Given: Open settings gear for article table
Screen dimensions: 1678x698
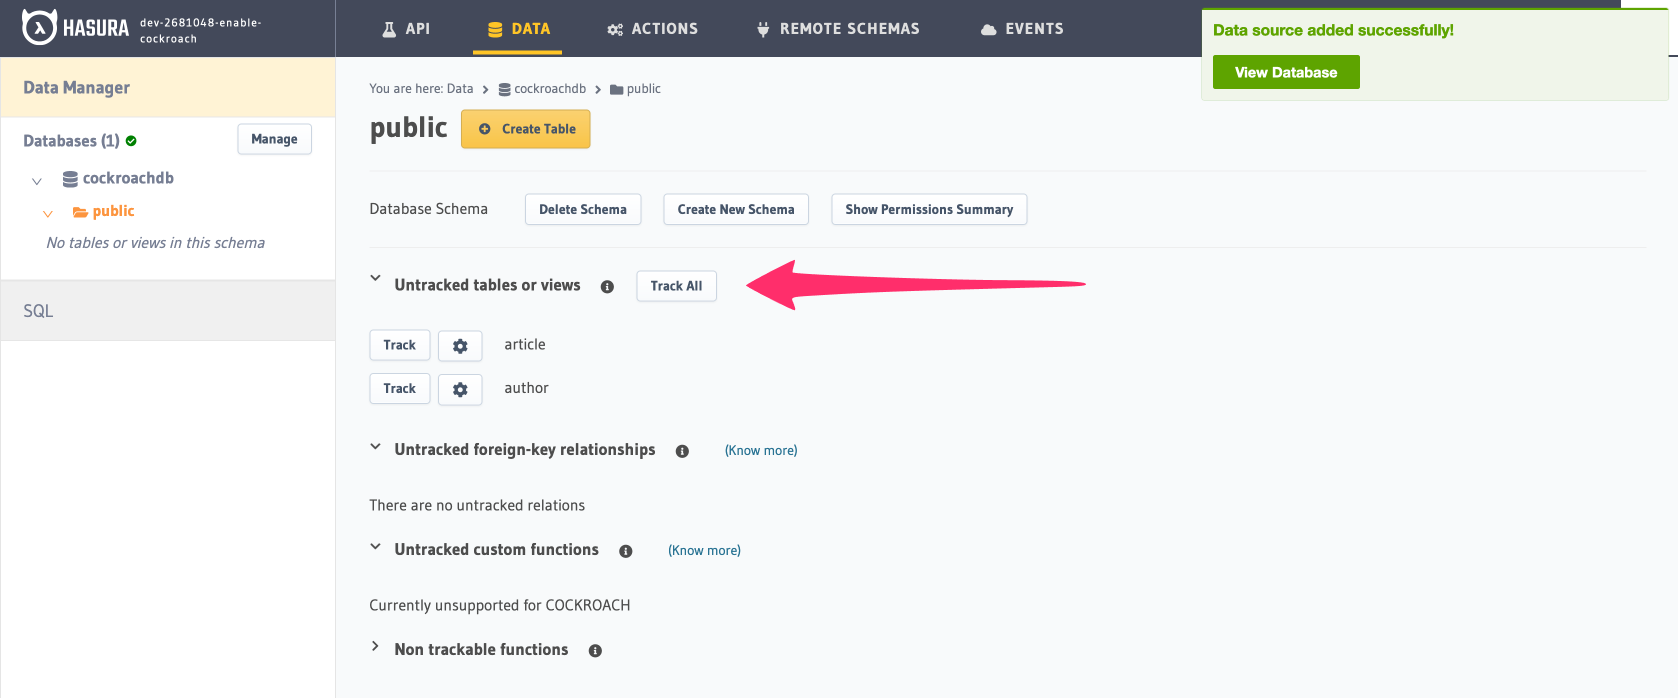Looking at the screenshot, I should pyautogui.click(x=460, y=346).
